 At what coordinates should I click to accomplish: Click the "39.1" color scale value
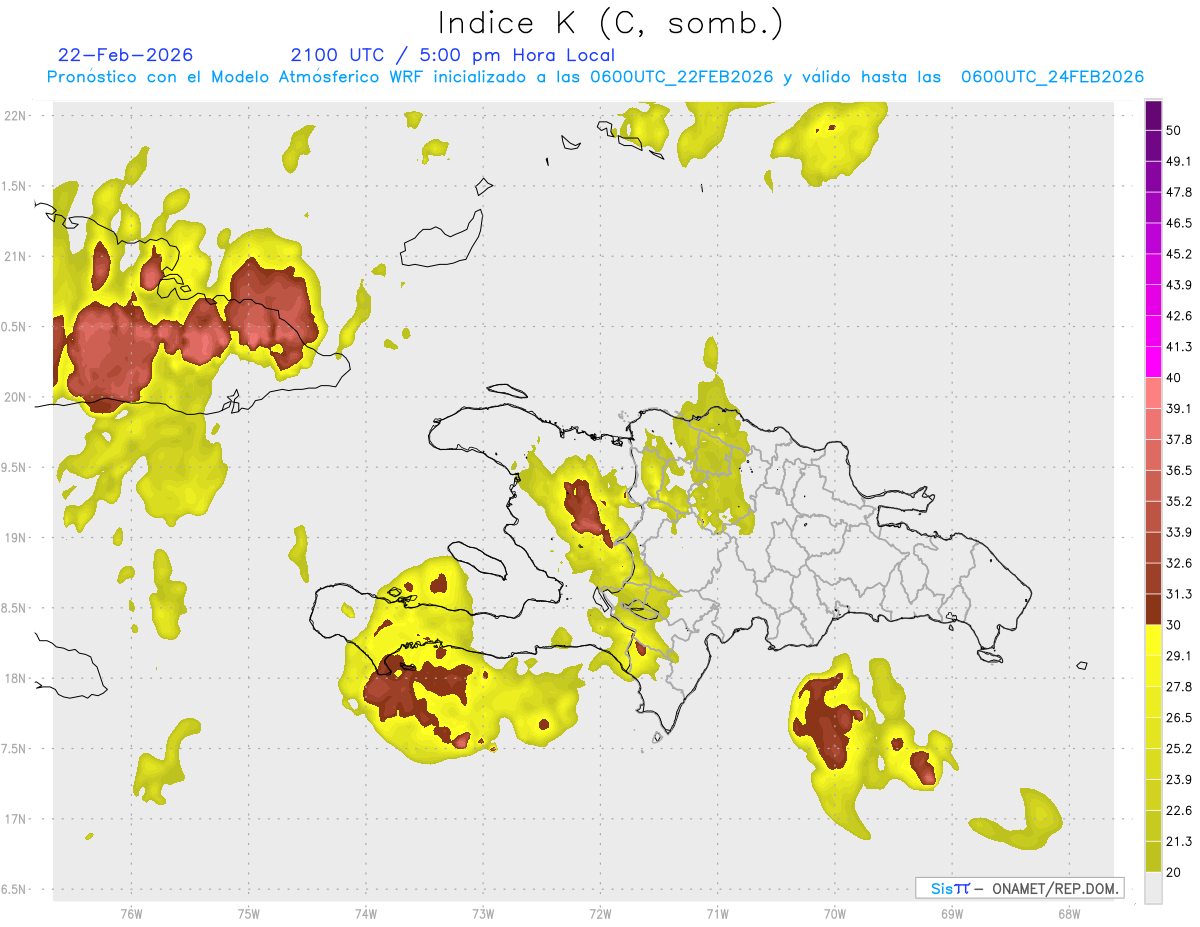click(1179, 408)
